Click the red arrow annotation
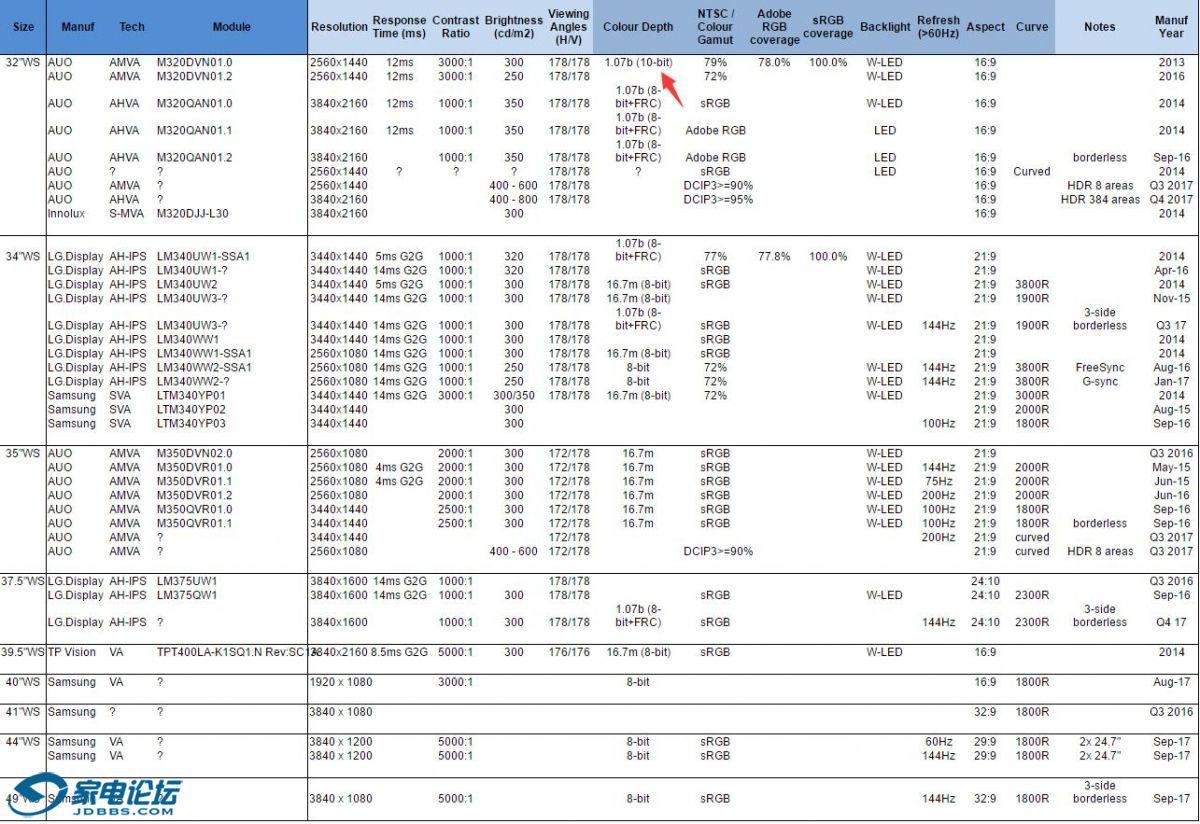The height and width of the screenshot is (824, 1200). pos(672,87)
